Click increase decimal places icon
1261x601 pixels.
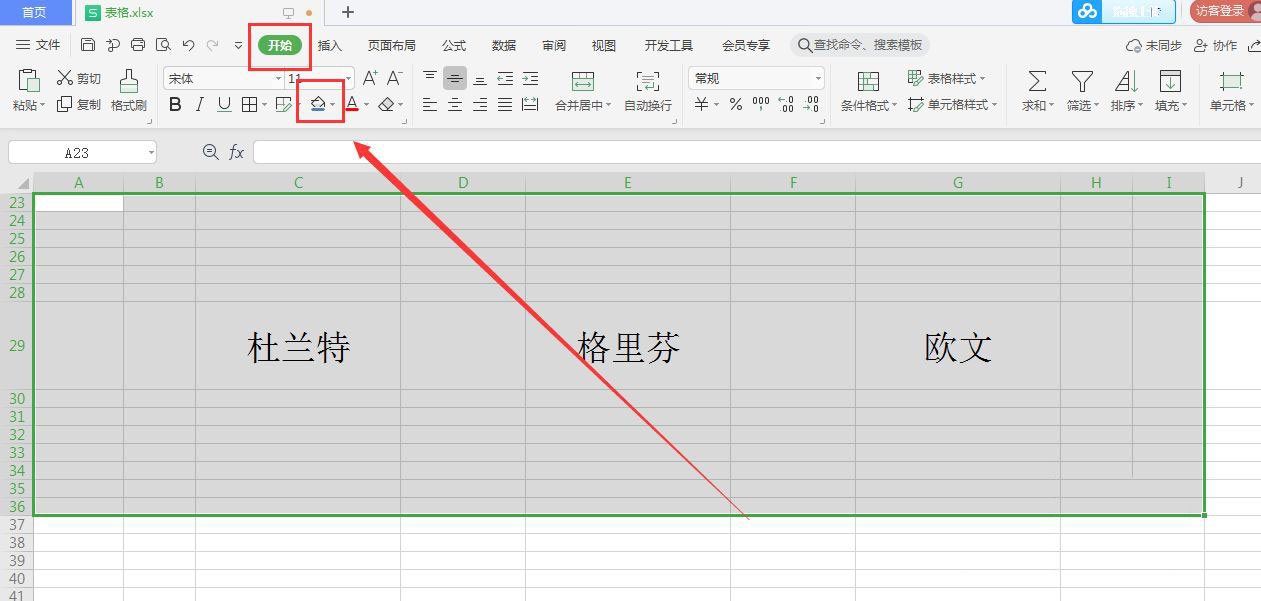coord(786,104)
